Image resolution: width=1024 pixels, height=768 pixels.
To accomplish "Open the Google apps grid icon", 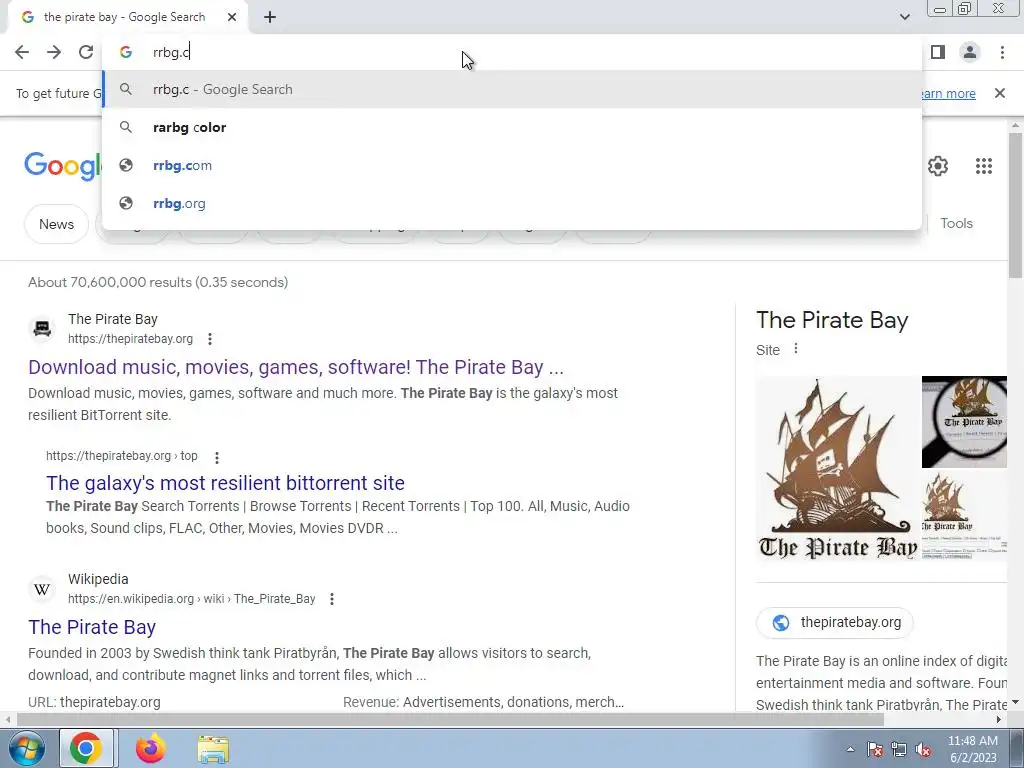I will [984, 166].
